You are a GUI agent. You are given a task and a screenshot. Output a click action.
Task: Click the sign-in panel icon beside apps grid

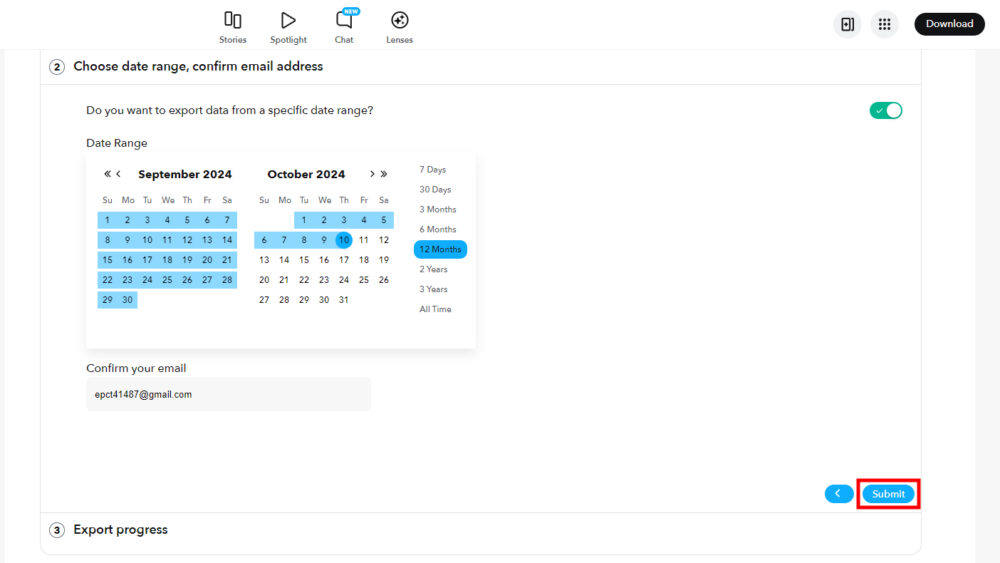click(x=848, y=24)
